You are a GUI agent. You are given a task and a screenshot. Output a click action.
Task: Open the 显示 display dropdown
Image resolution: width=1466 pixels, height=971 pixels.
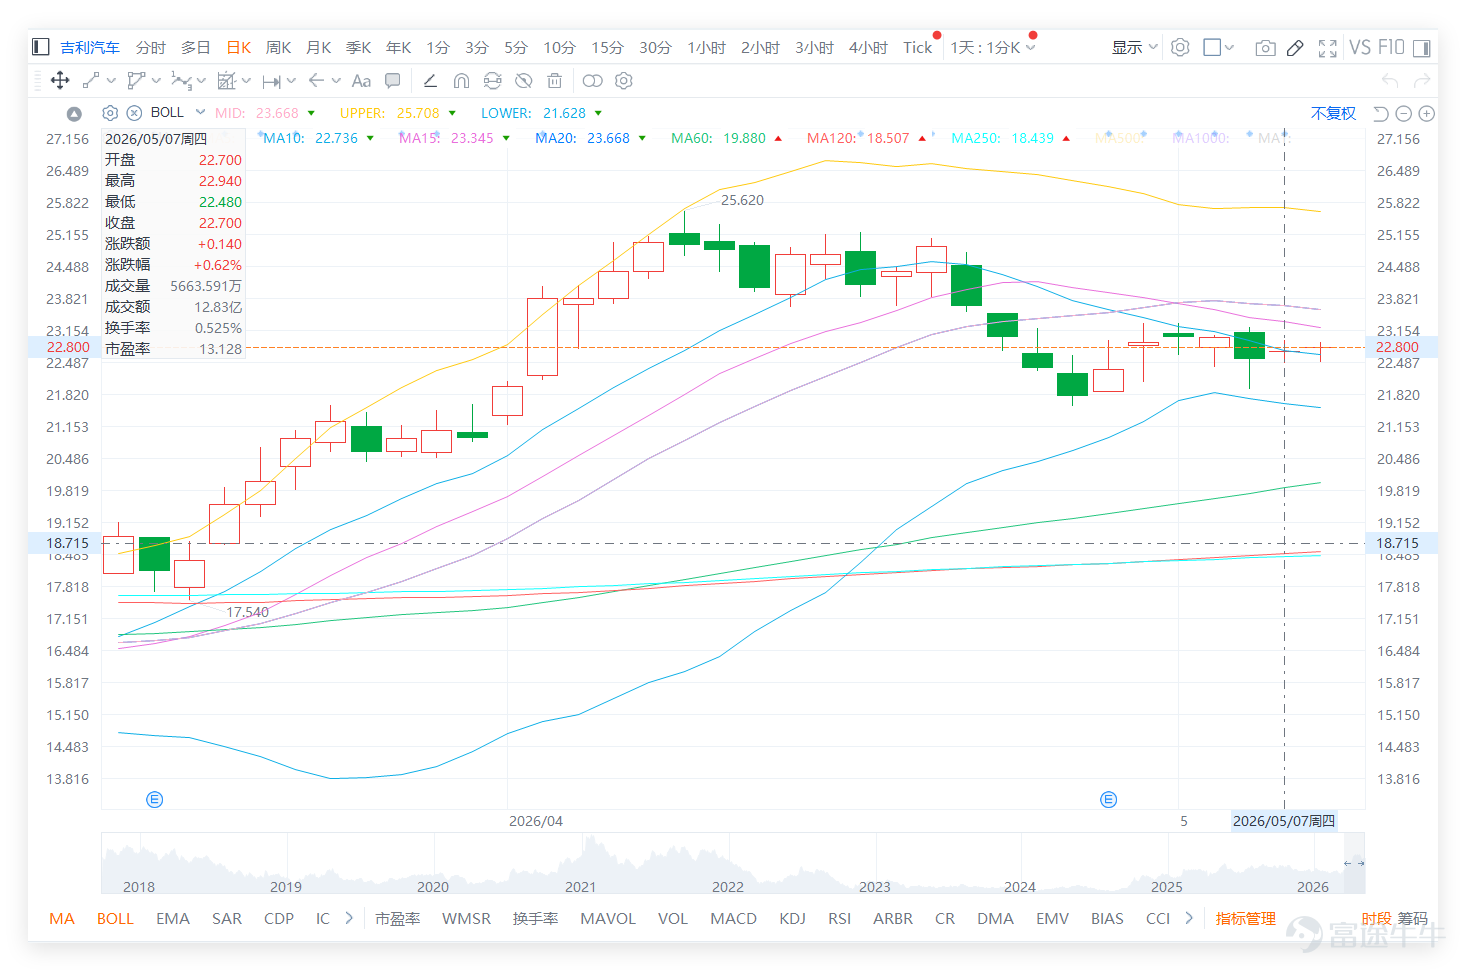click(1134, 47)
